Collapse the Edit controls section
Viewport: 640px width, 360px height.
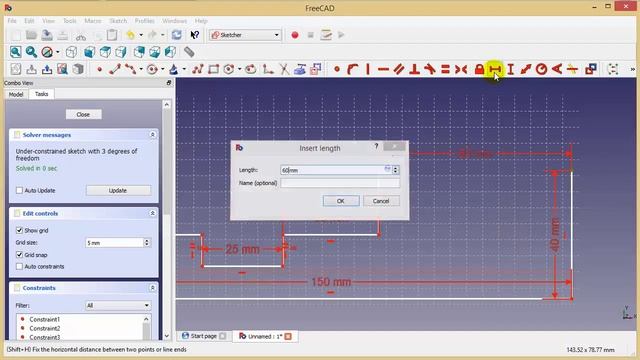tap(152, 213)
